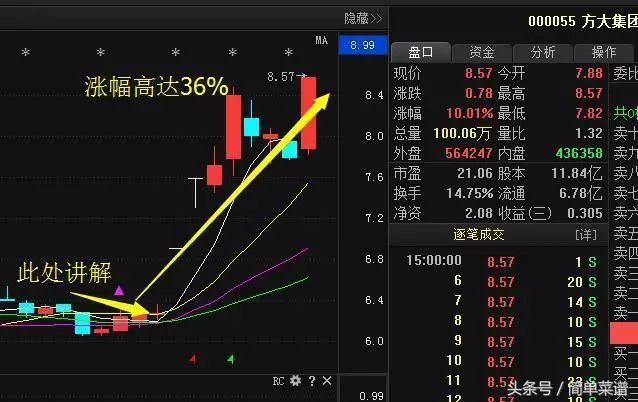Switch to the 盘口 tab
638x402 pixels.
[419, 52]
